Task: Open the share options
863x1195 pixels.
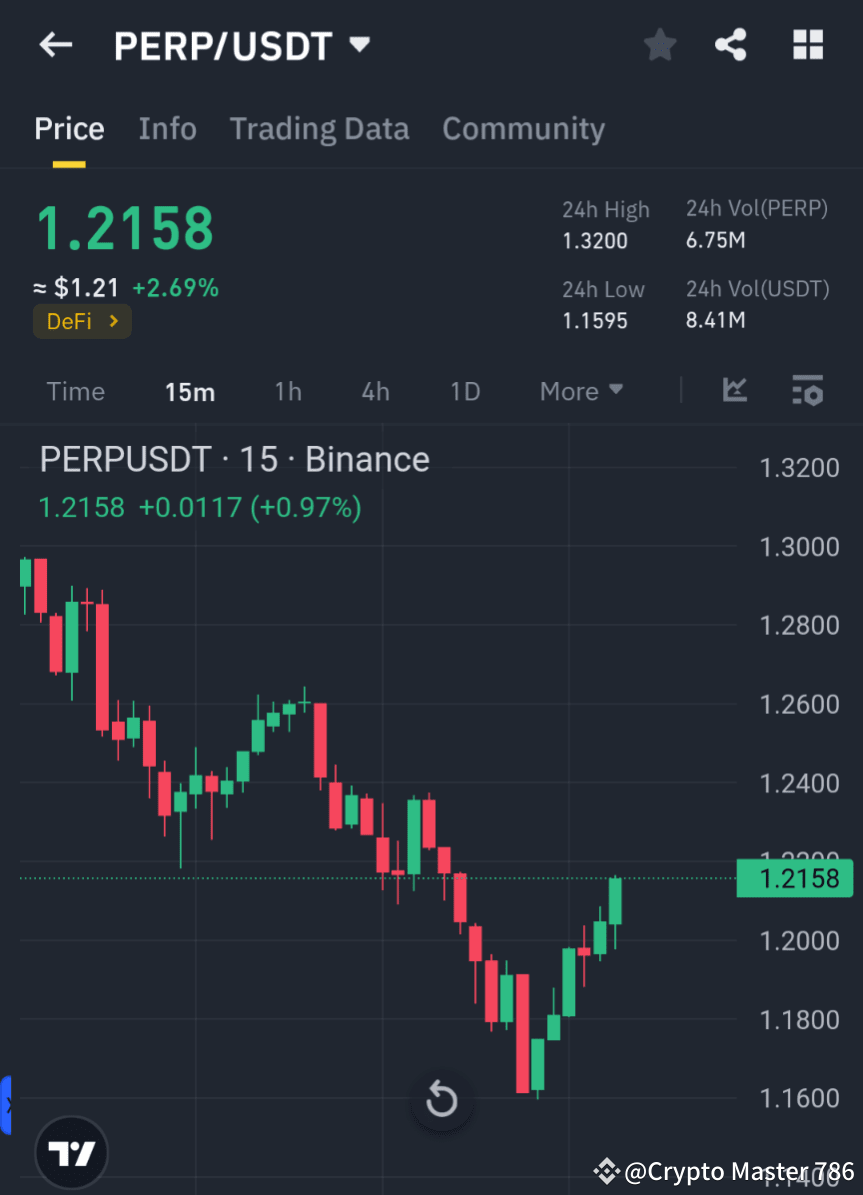Action: (x=731, y=44)
